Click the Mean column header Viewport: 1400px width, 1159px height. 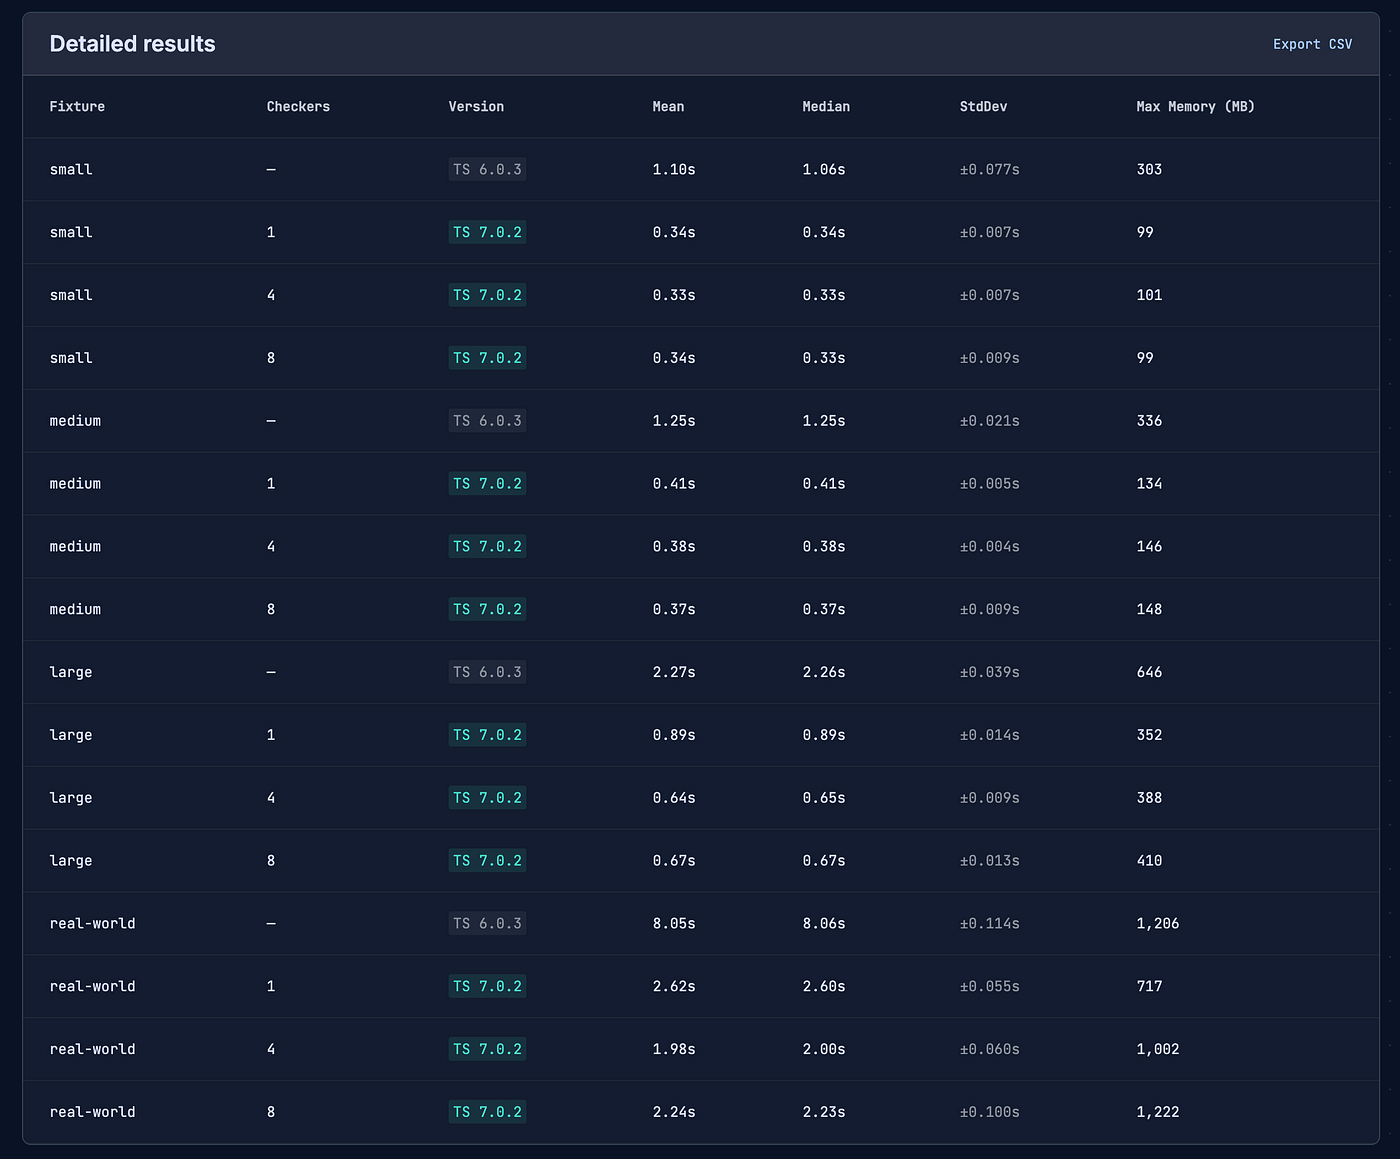(x=668, y=107)
